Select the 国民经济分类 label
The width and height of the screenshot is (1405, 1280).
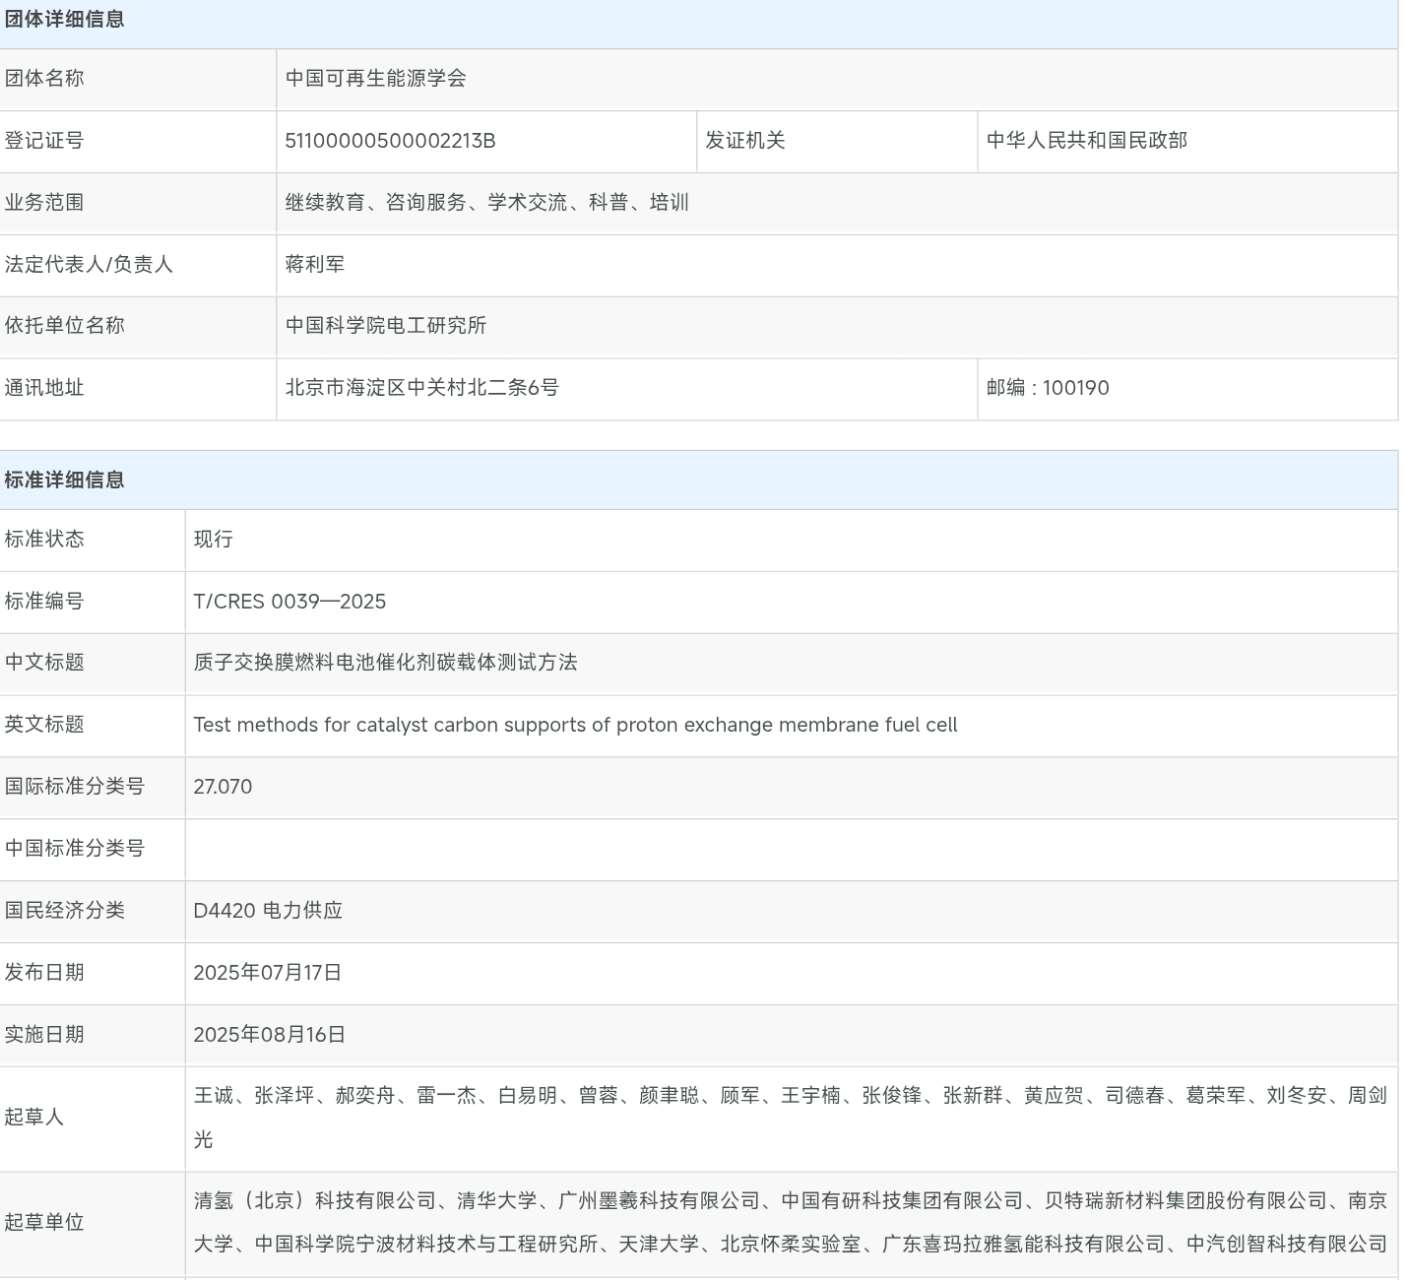[65, 910]
